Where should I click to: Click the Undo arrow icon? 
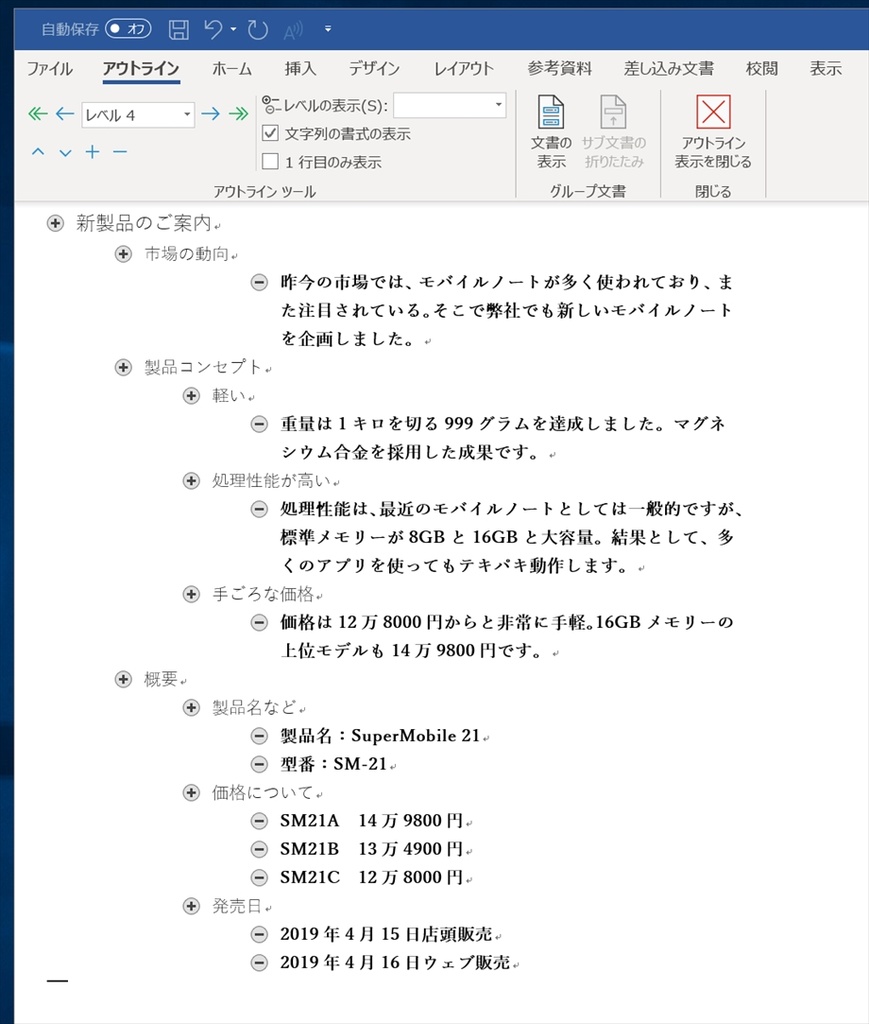213,29
